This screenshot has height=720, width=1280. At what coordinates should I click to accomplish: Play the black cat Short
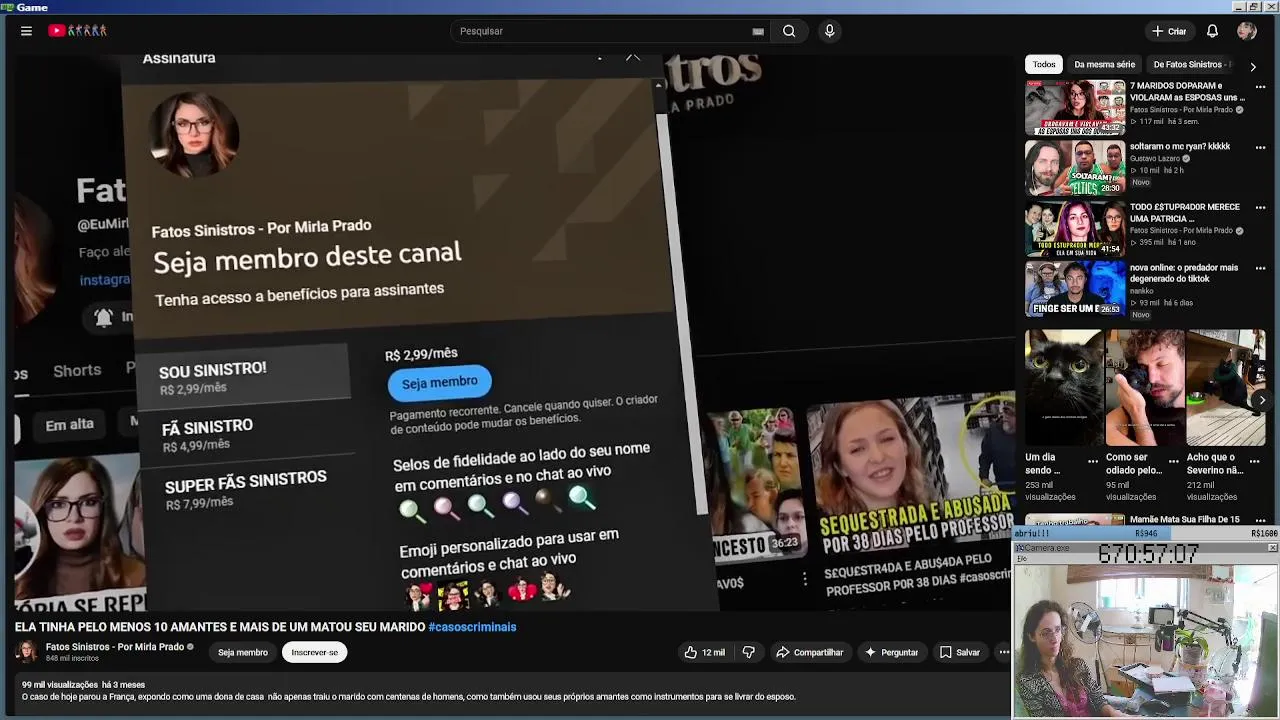1064,387
